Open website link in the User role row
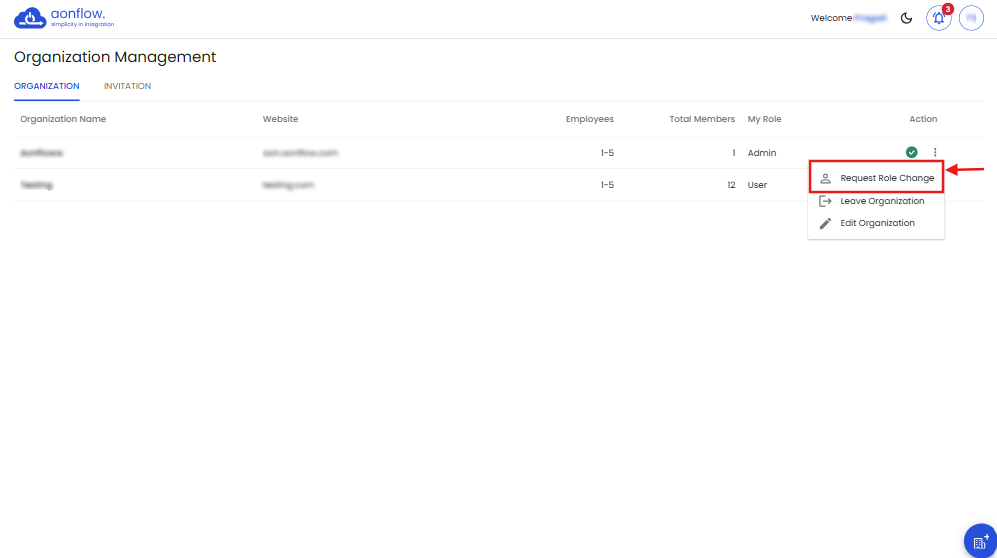 pos(289,185)
